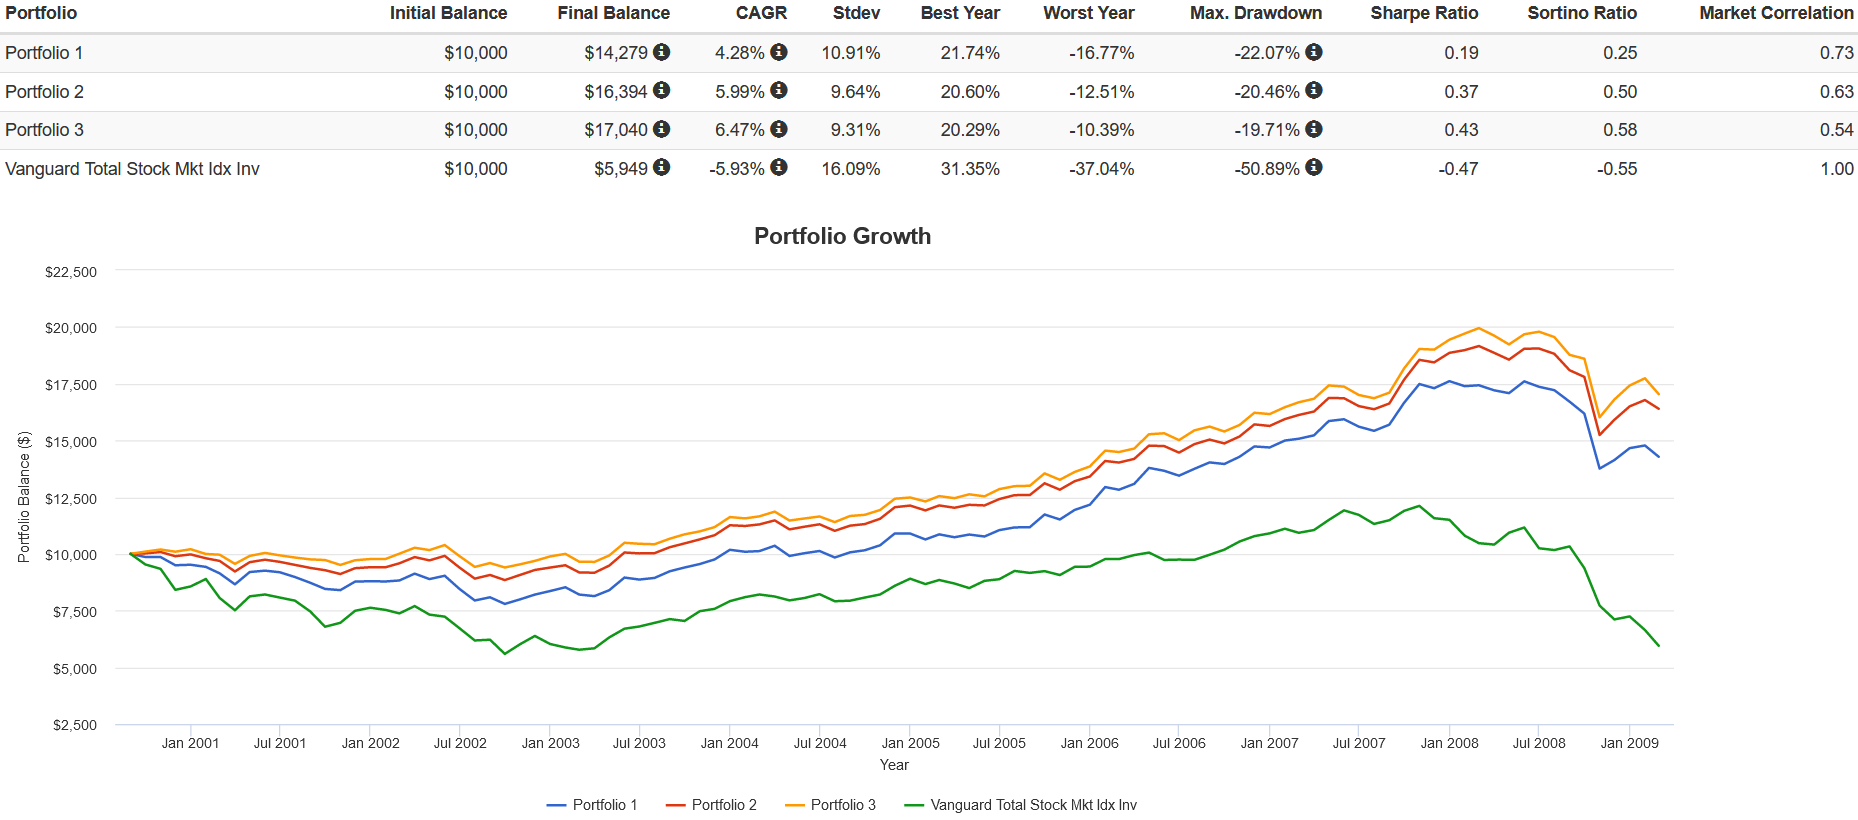
Task: Click info icon beside Portfolio 3 max drawdown
Action: (1314, 129)
